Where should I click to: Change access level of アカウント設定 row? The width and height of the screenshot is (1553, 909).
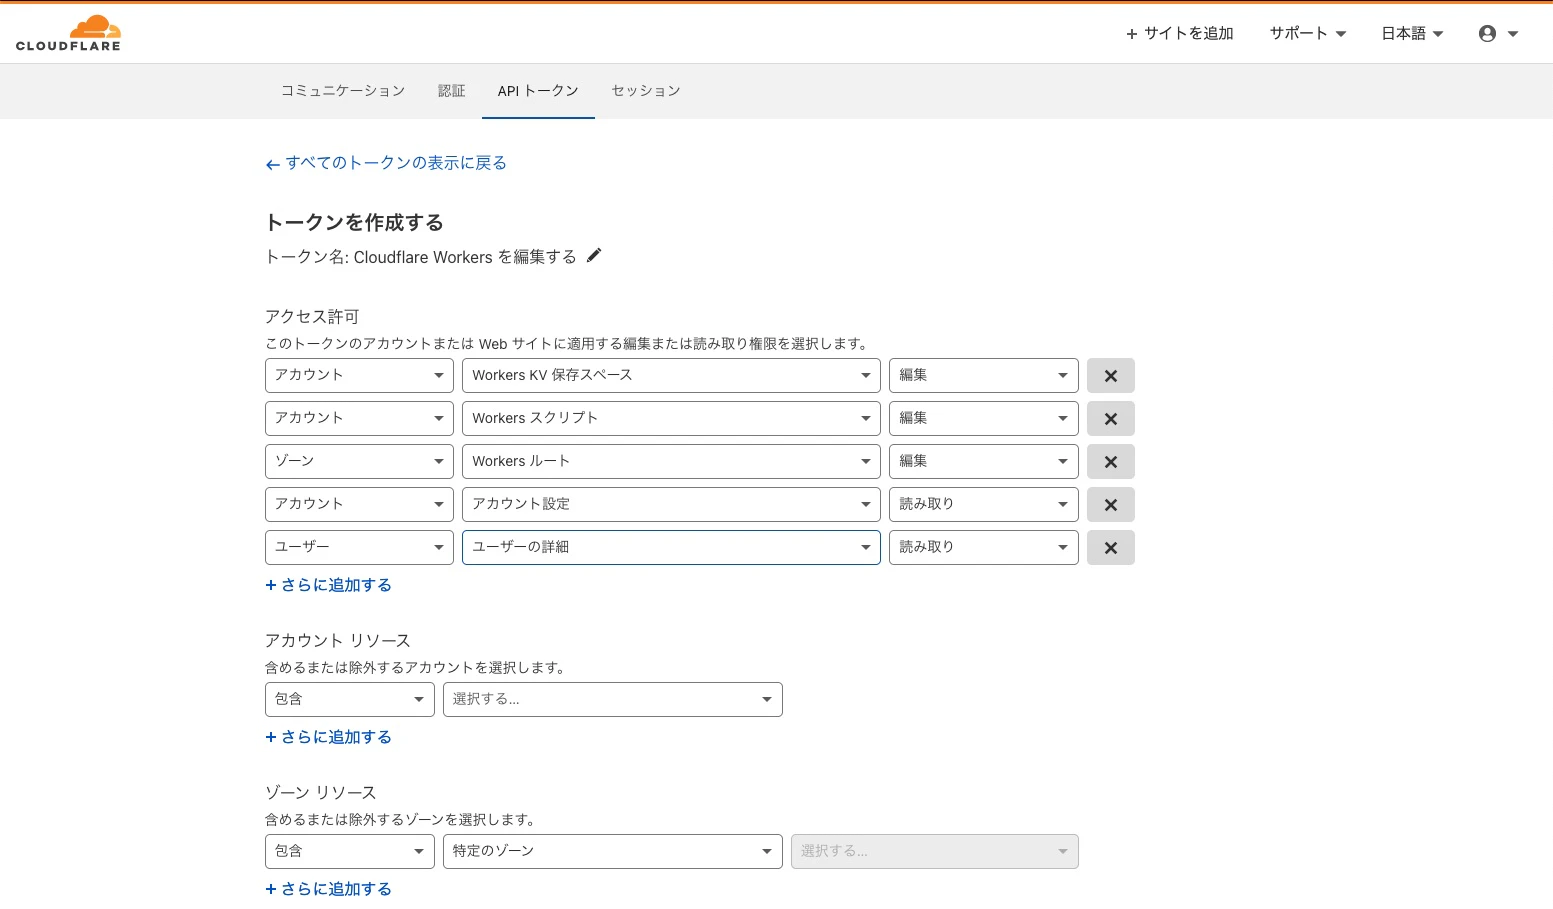click(984, 505)
